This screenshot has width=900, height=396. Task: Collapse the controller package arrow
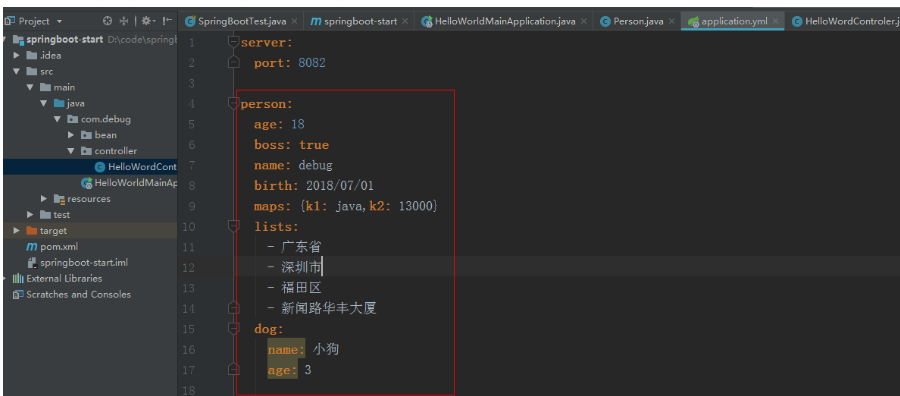(71, 151)
